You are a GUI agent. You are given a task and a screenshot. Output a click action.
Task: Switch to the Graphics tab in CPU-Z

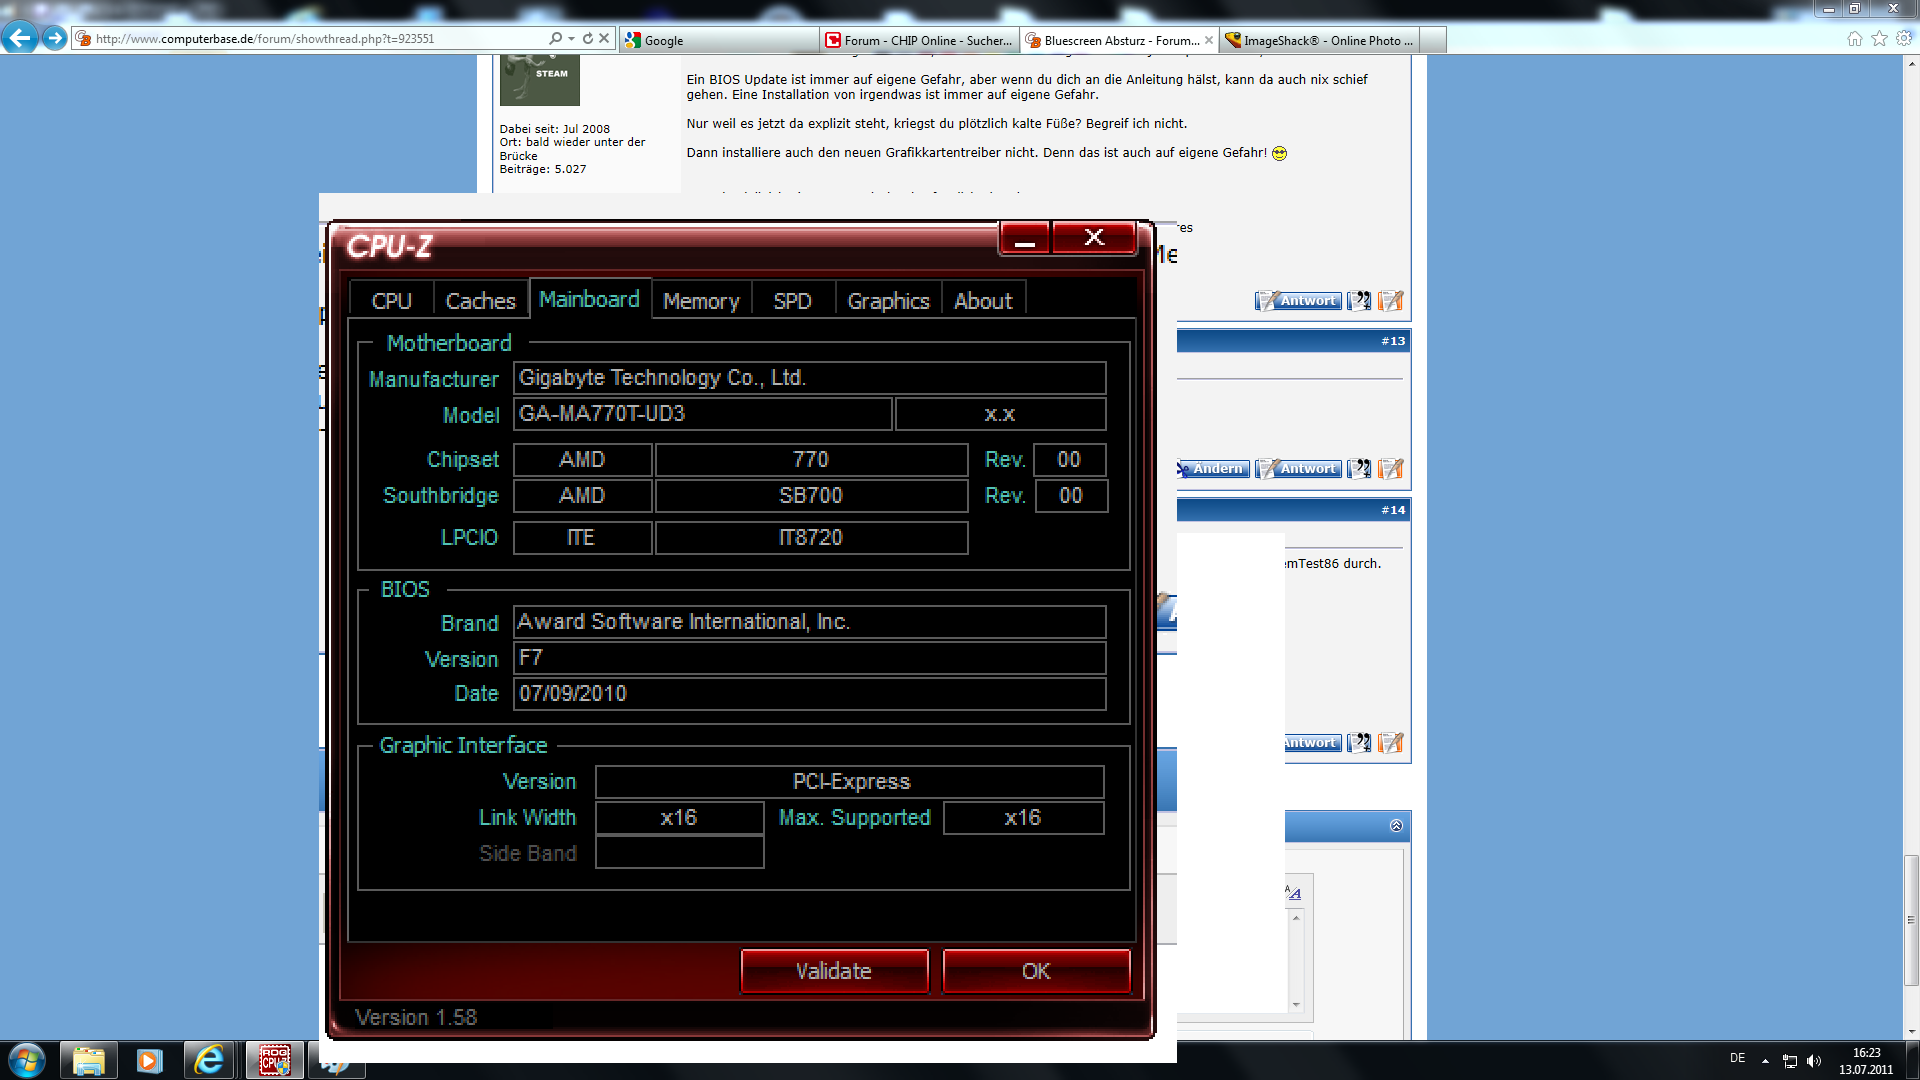pyautogui.click(x=888, y=301)
